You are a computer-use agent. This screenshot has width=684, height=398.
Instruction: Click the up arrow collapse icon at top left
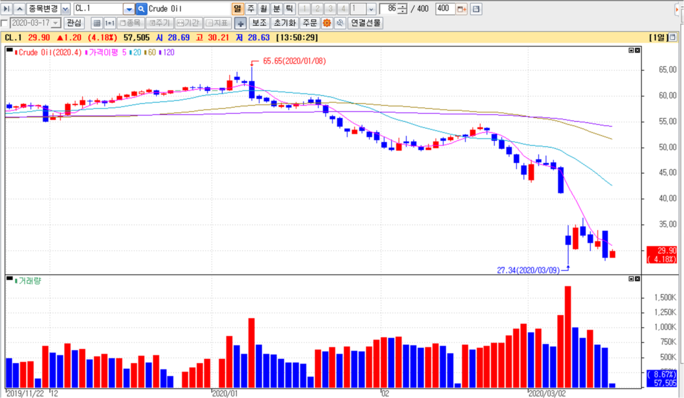(20, 9)
